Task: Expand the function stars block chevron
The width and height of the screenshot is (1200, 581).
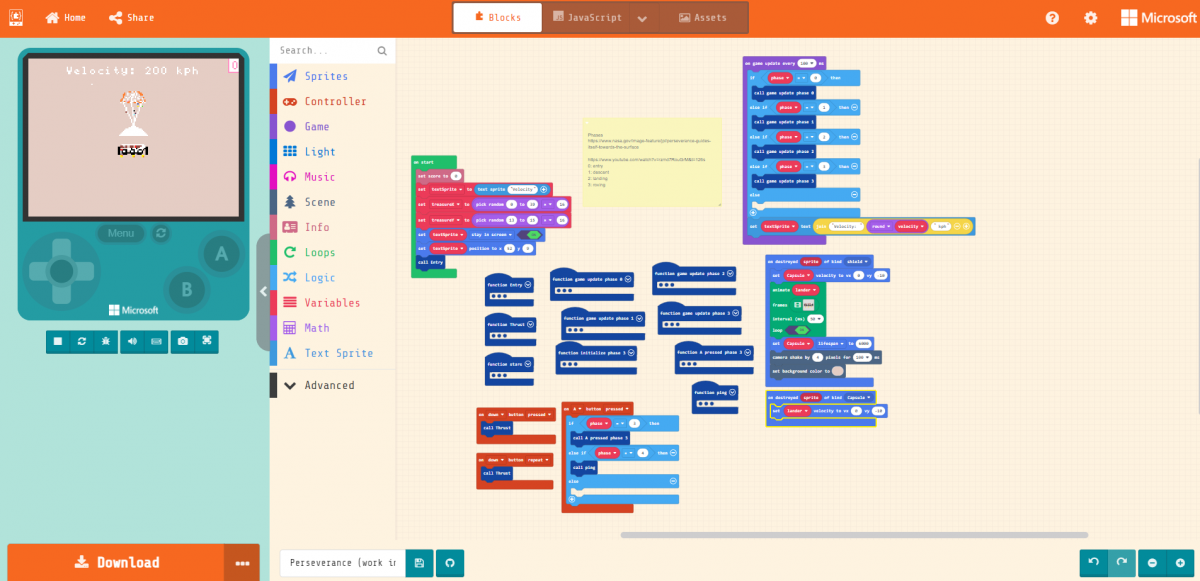Action: [528, 364]
